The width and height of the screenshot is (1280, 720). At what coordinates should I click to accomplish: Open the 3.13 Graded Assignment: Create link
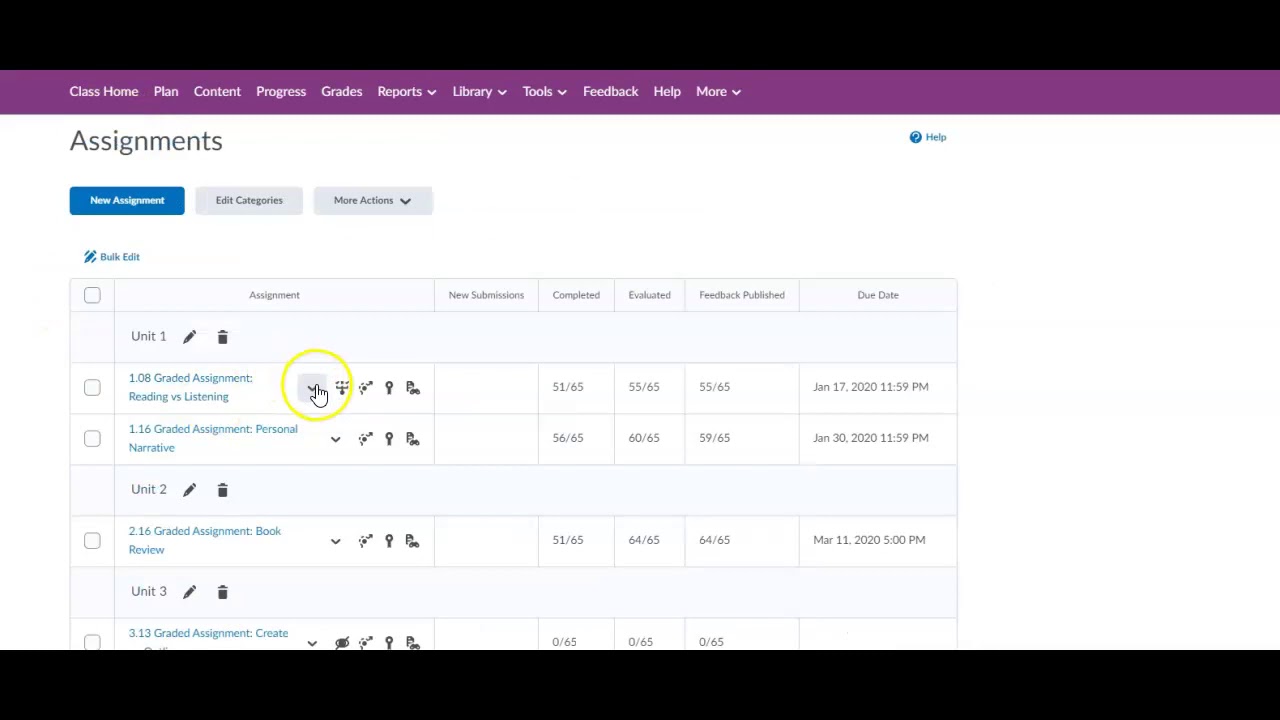[x=208, y=634]
